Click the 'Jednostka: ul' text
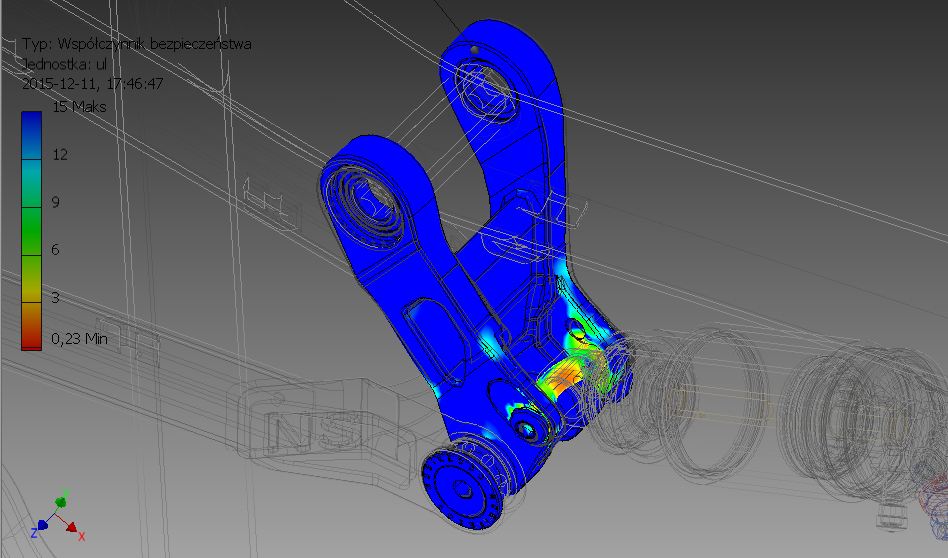948x558 pixels. point(64,63)
